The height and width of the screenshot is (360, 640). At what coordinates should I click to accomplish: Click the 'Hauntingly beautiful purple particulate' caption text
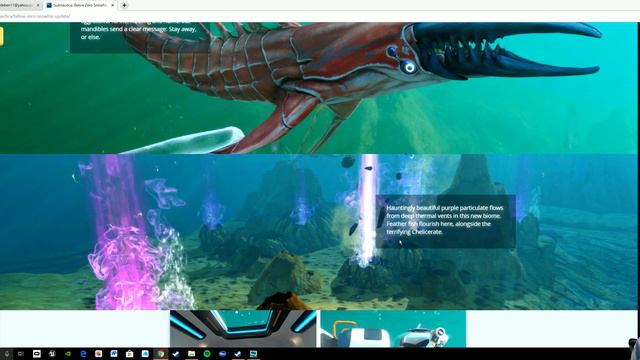[445, 220]
